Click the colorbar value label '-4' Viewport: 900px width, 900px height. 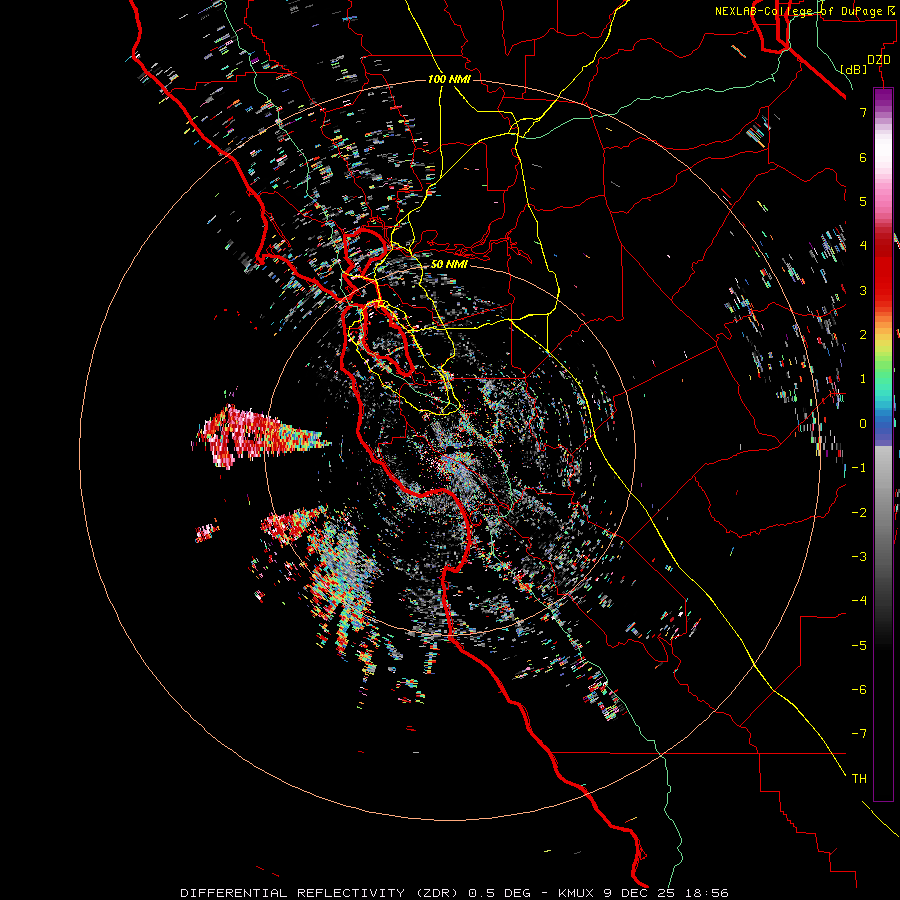[x=859, y=601]
